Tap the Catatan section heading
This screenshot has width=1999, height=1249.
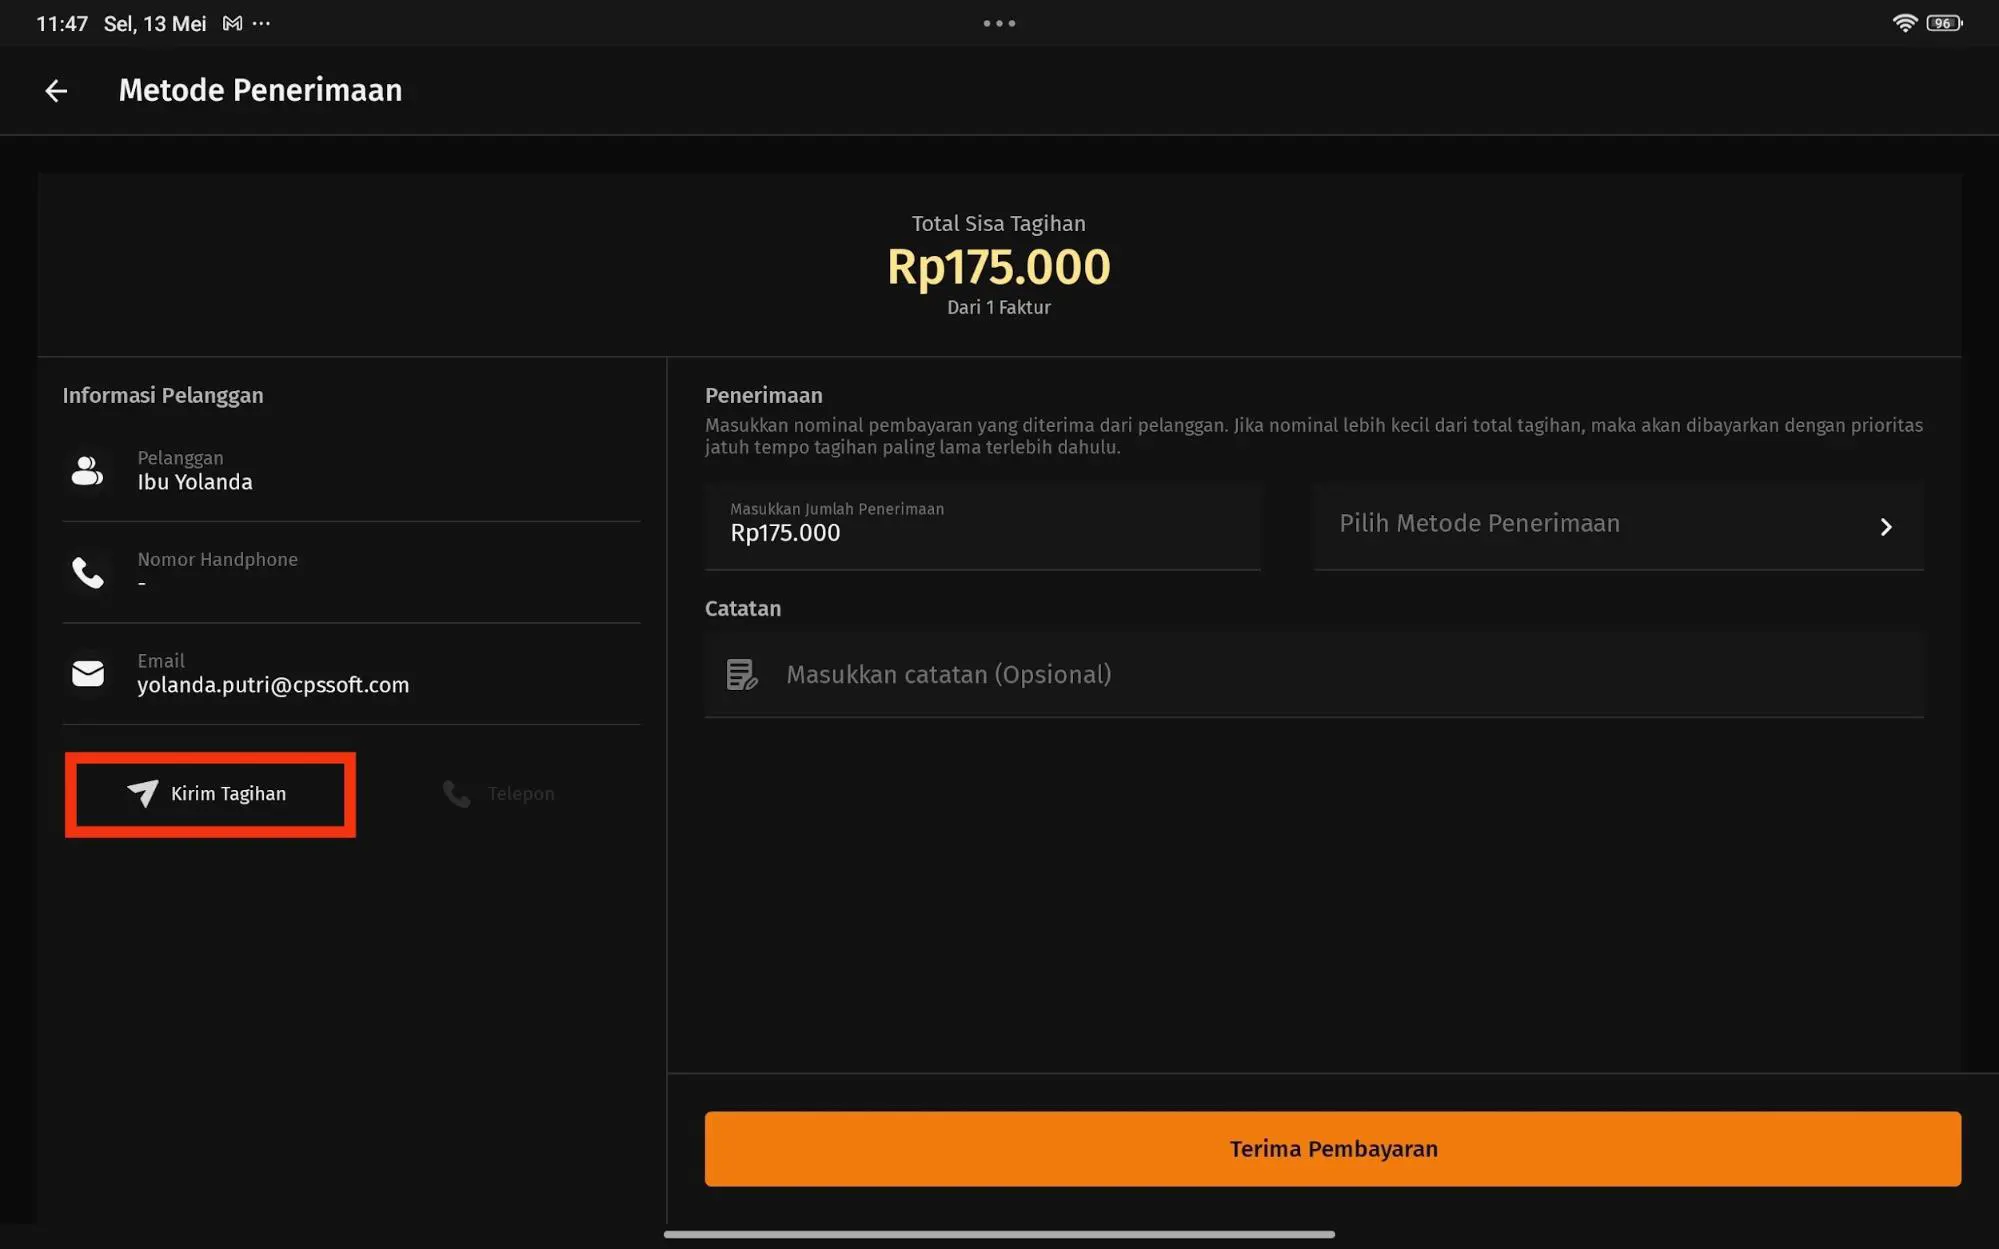click(x=743, y=608)
